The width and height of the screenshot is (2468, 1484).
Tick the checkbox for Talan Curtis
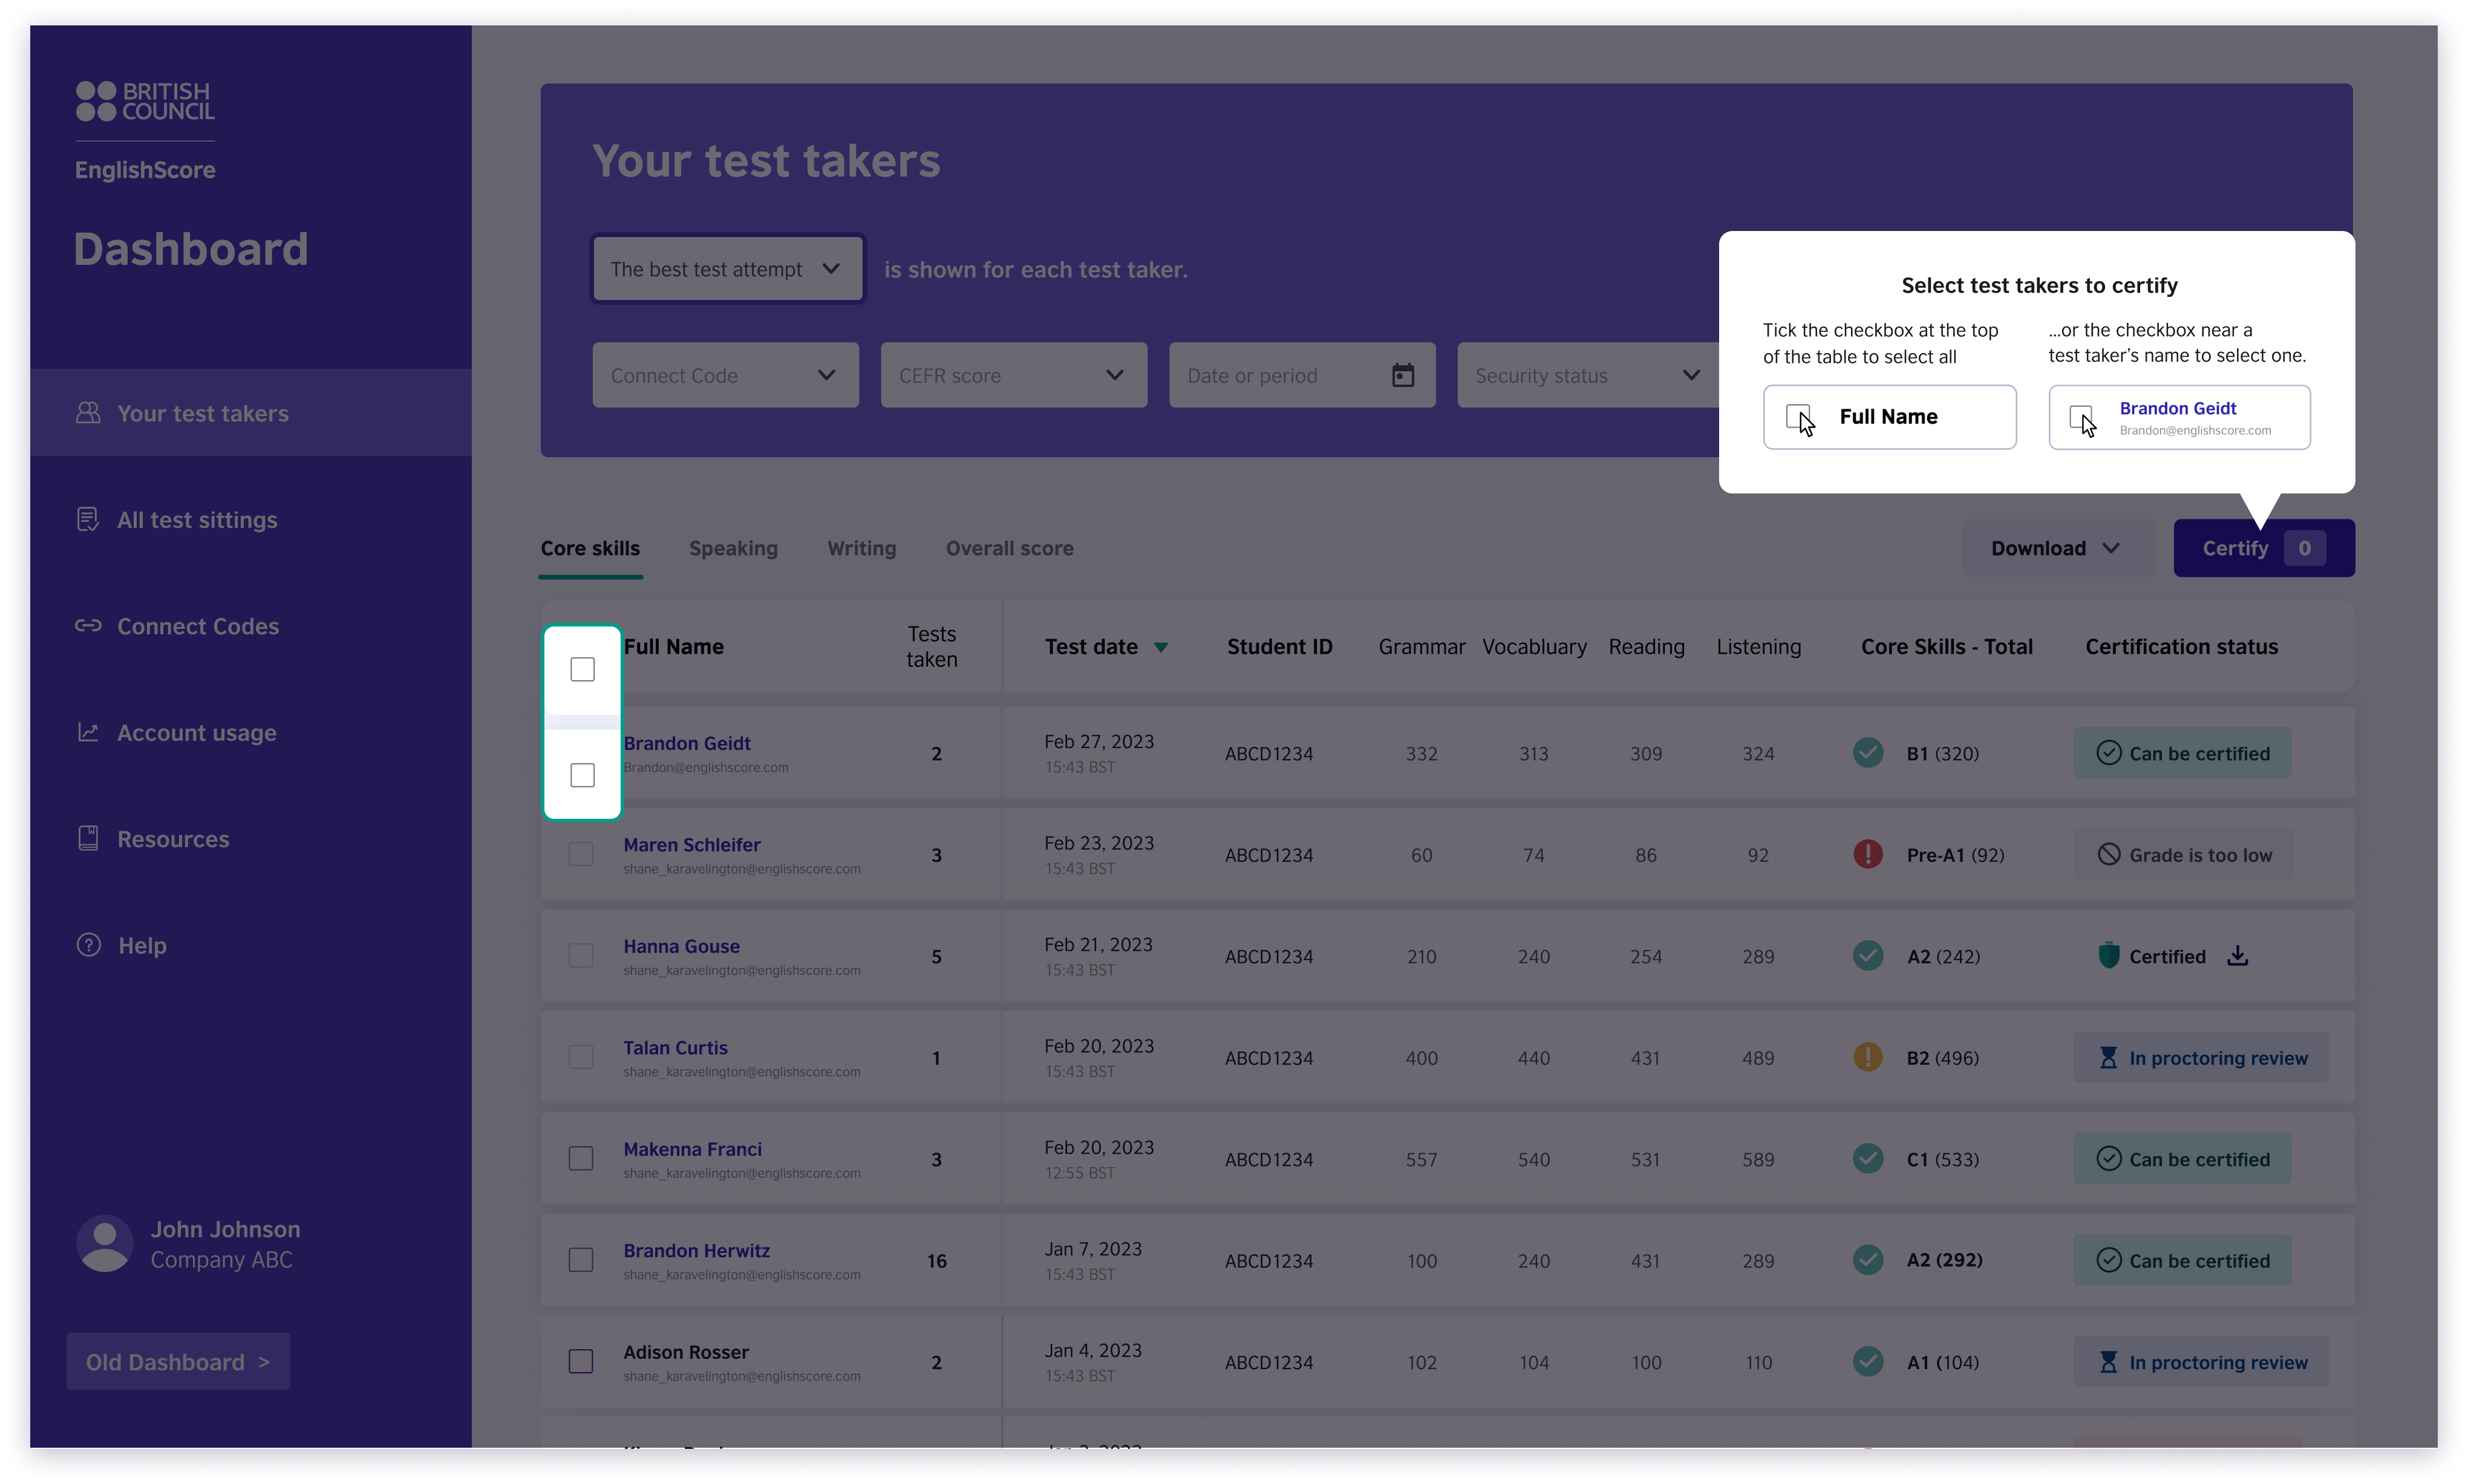(580, 1057)
